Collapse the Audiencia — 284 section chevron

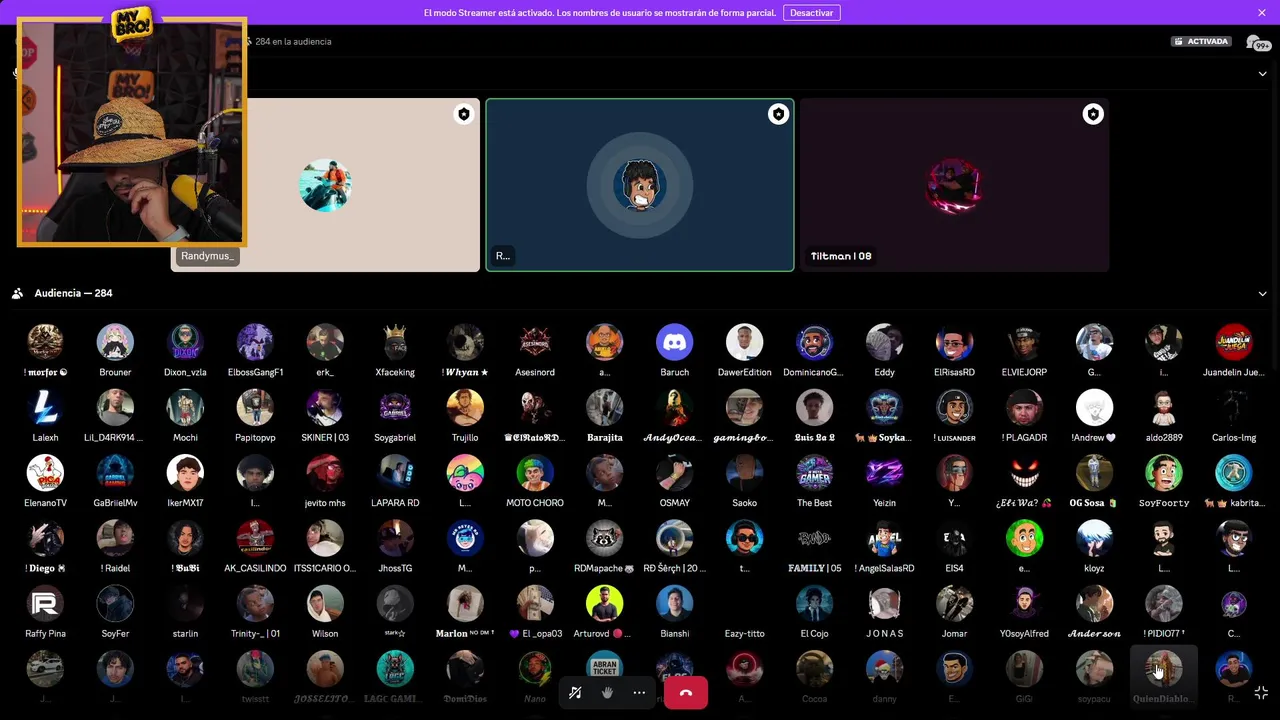click(x=1262, y=293)
